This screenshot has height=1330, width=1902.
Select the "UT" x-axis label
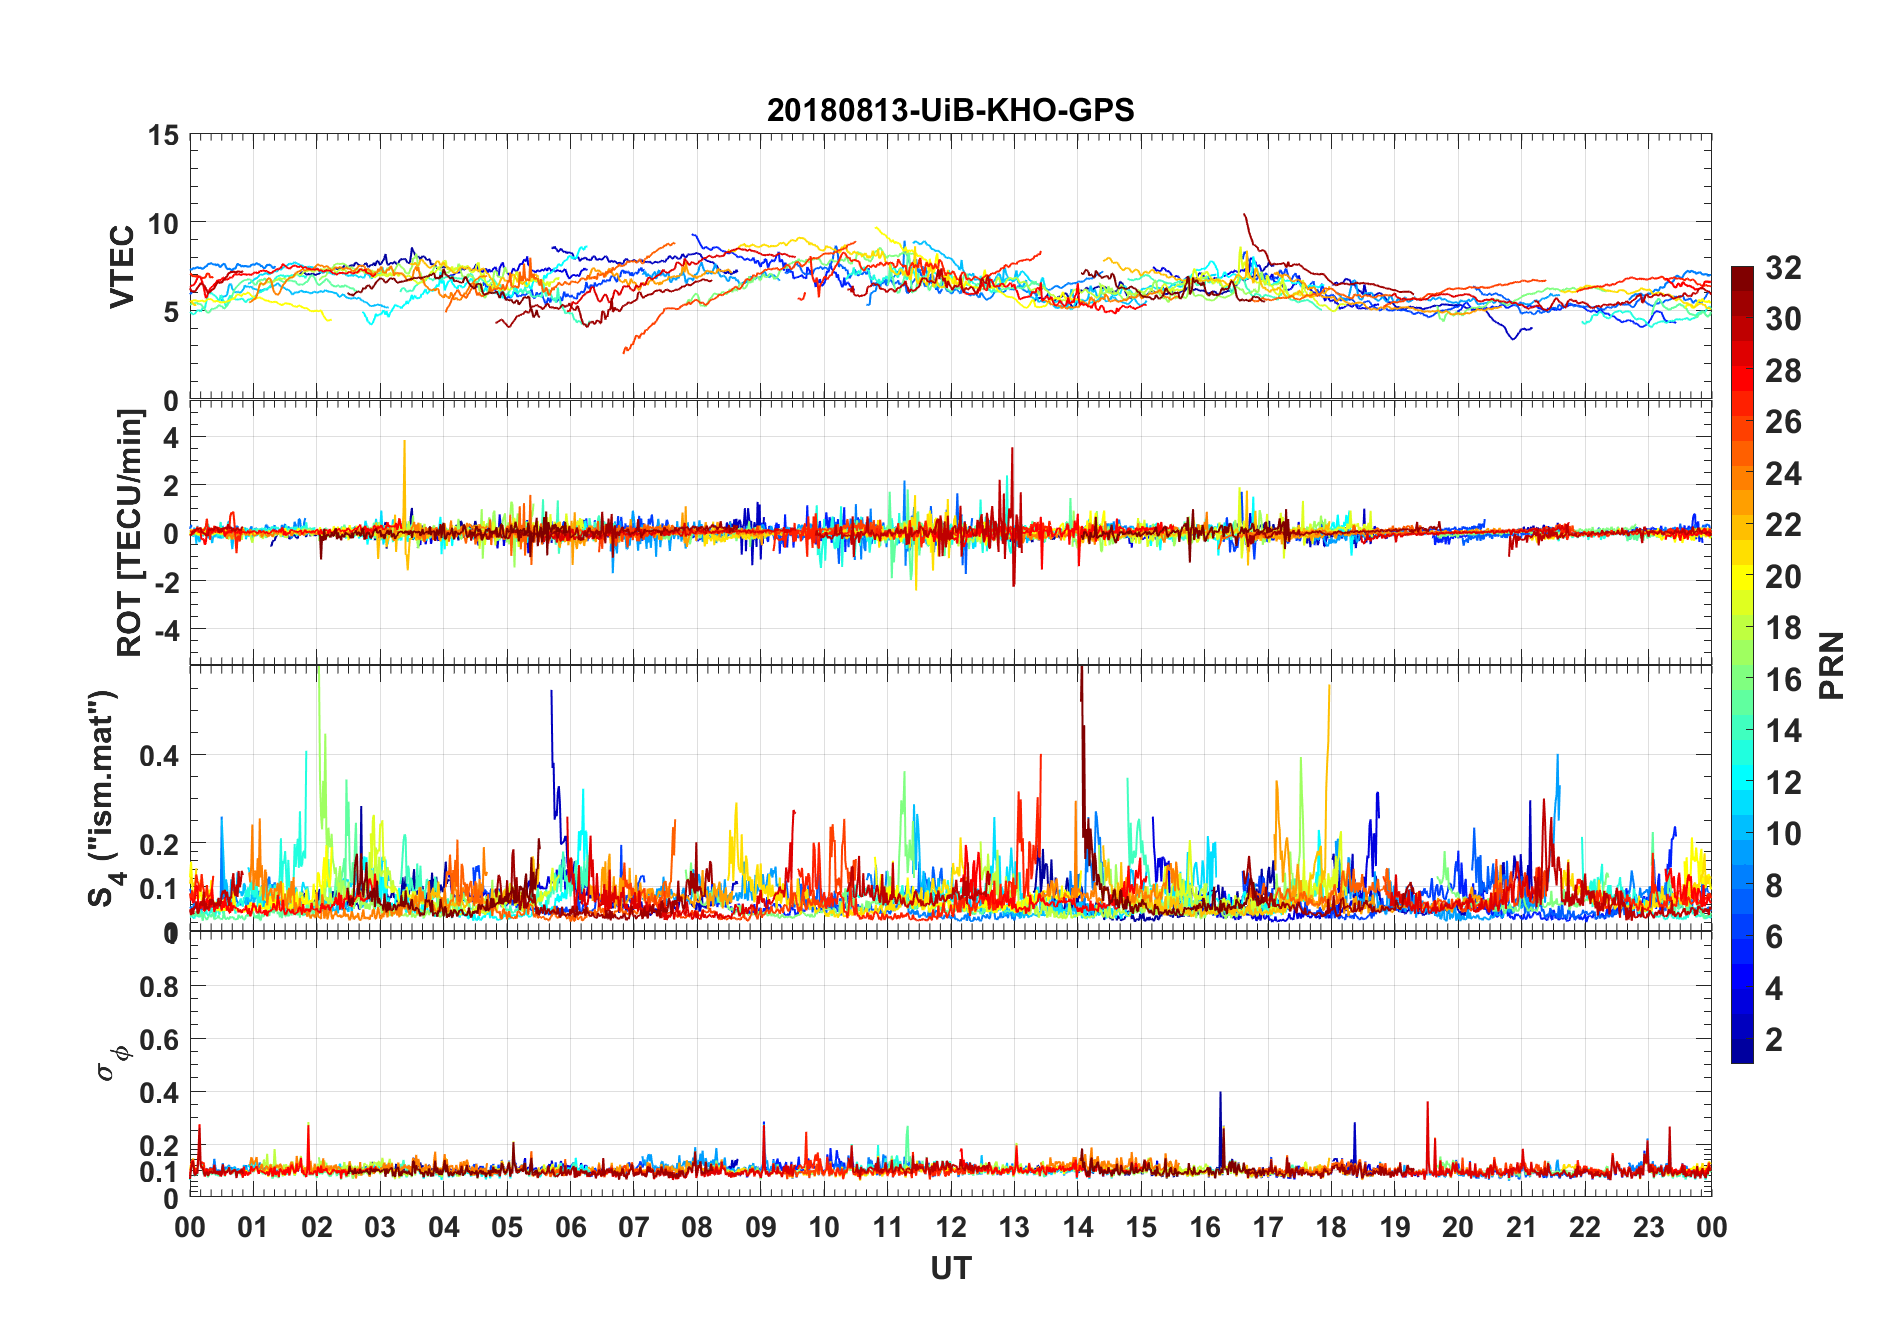pyautogui.click(x=951, y=1268)
